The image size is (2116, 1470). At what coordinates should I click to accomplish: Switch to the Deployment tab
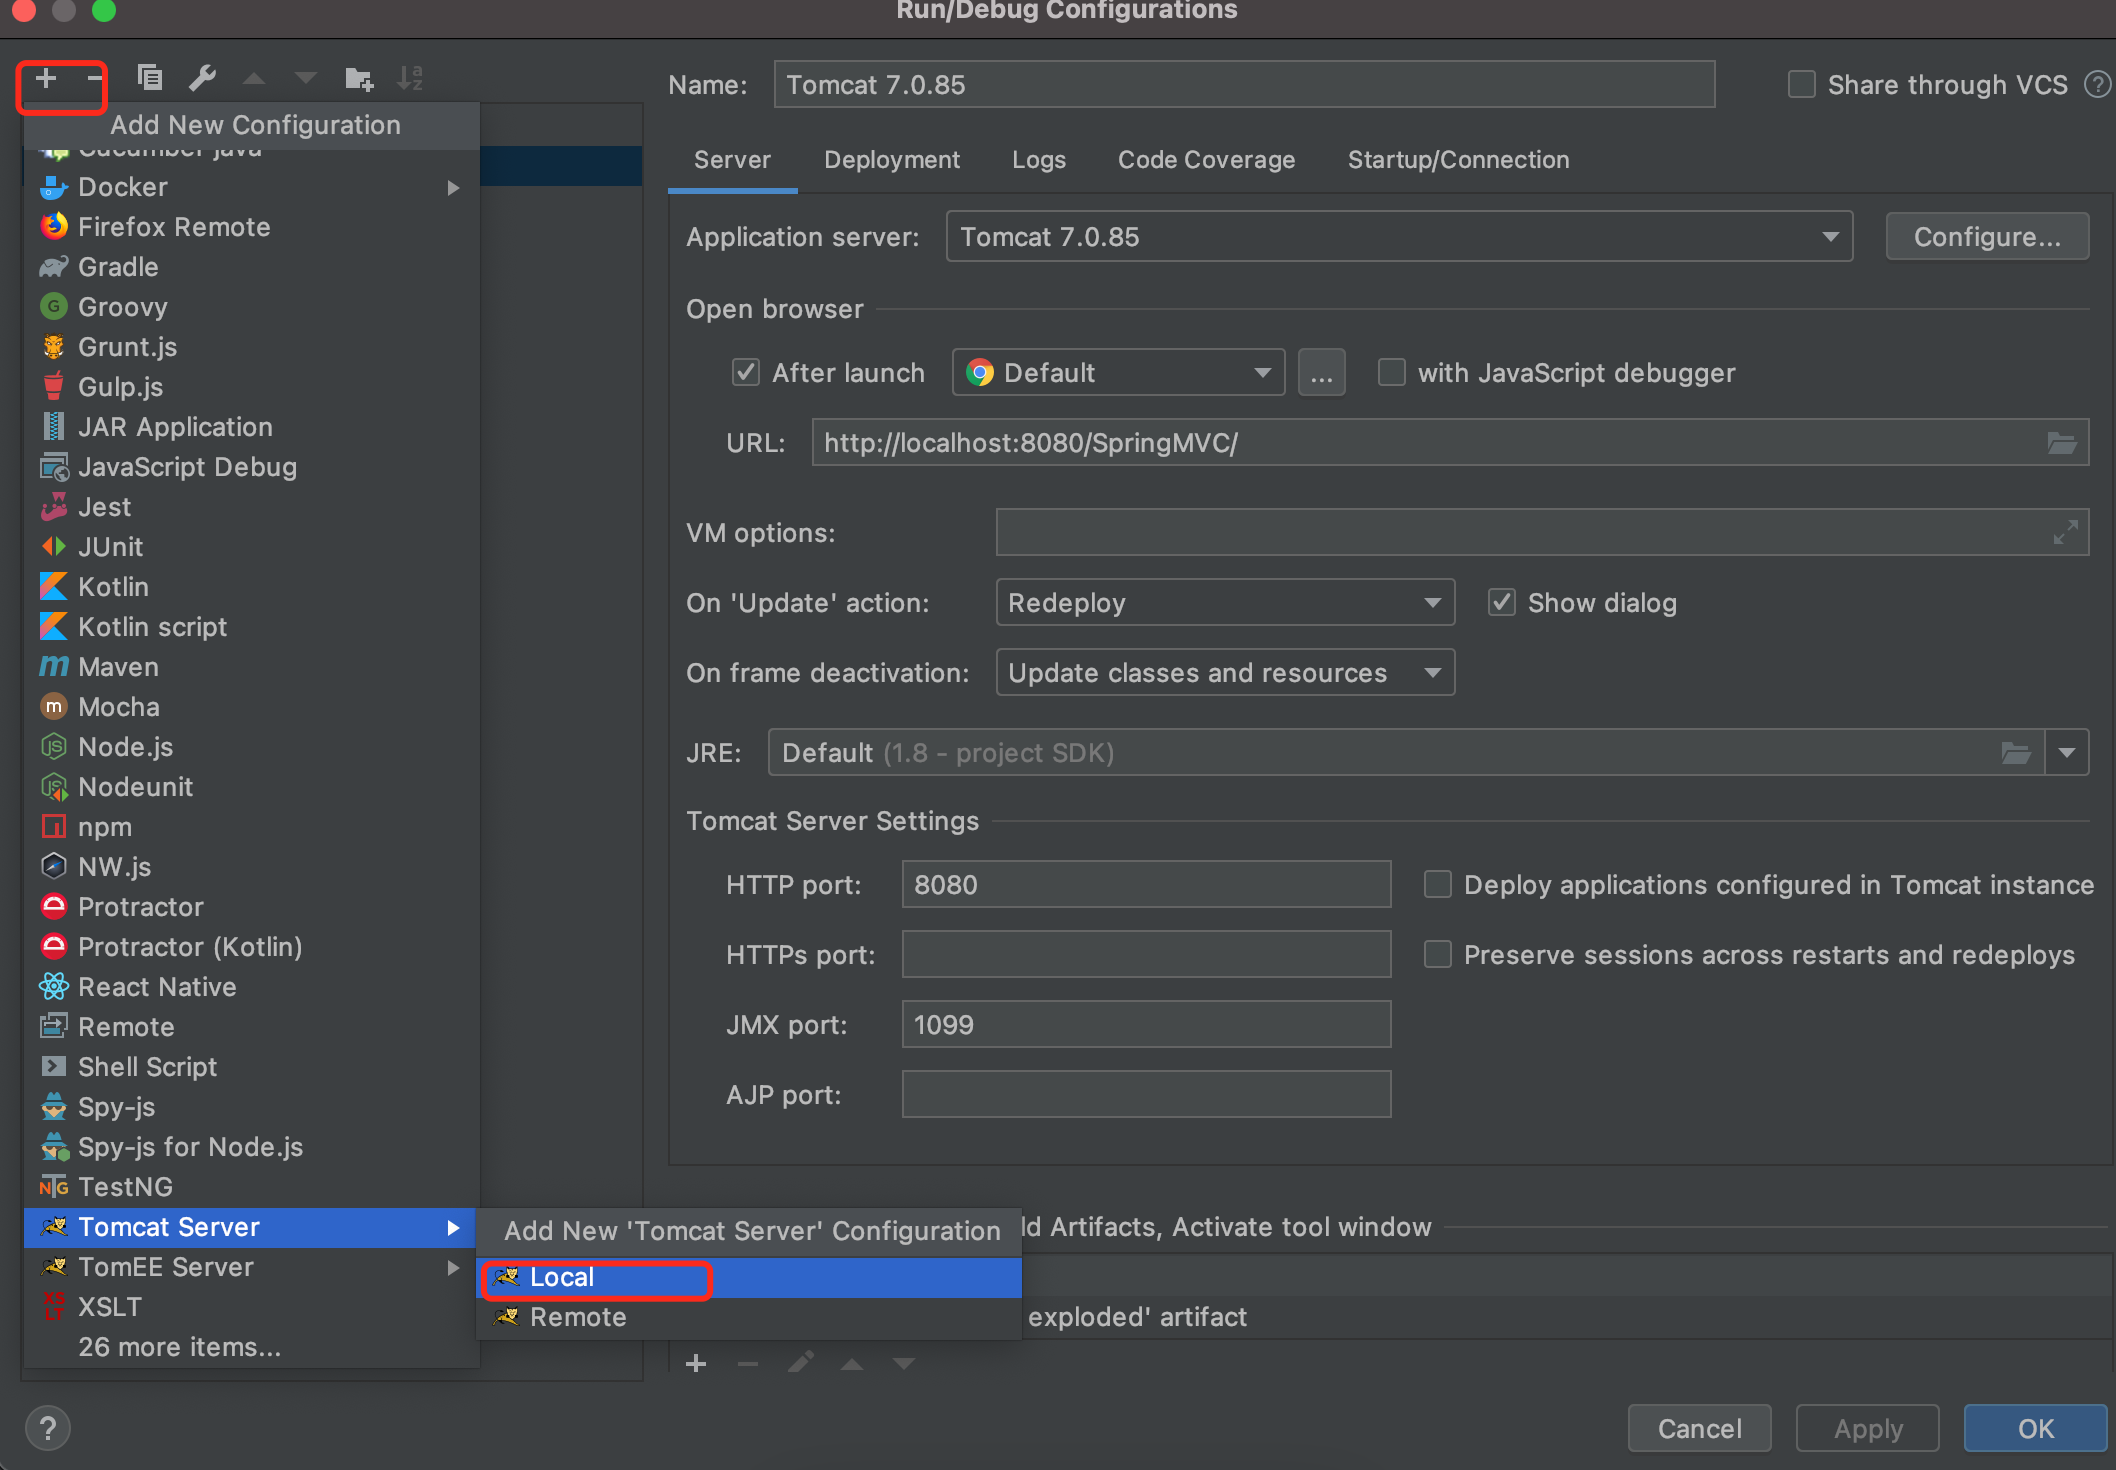pyautogui.click(x=891, y=160)
